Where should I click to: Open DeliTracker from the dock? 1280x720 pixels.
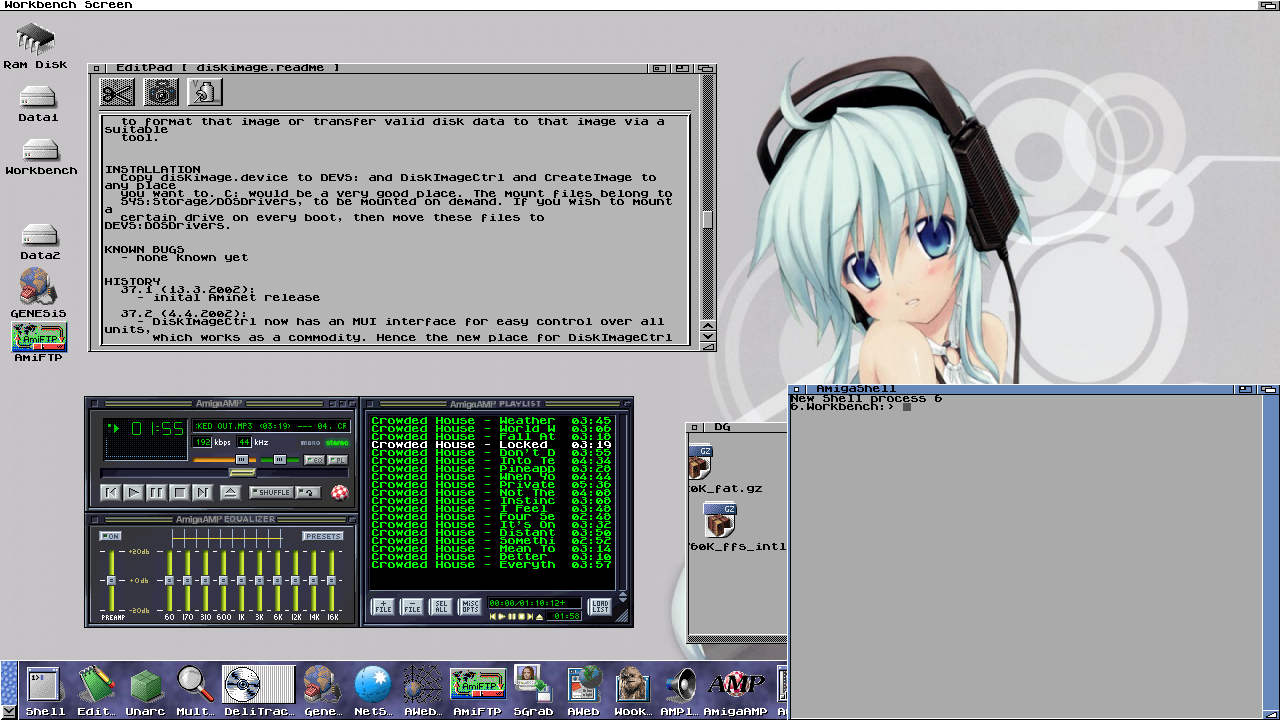(259, 691)
